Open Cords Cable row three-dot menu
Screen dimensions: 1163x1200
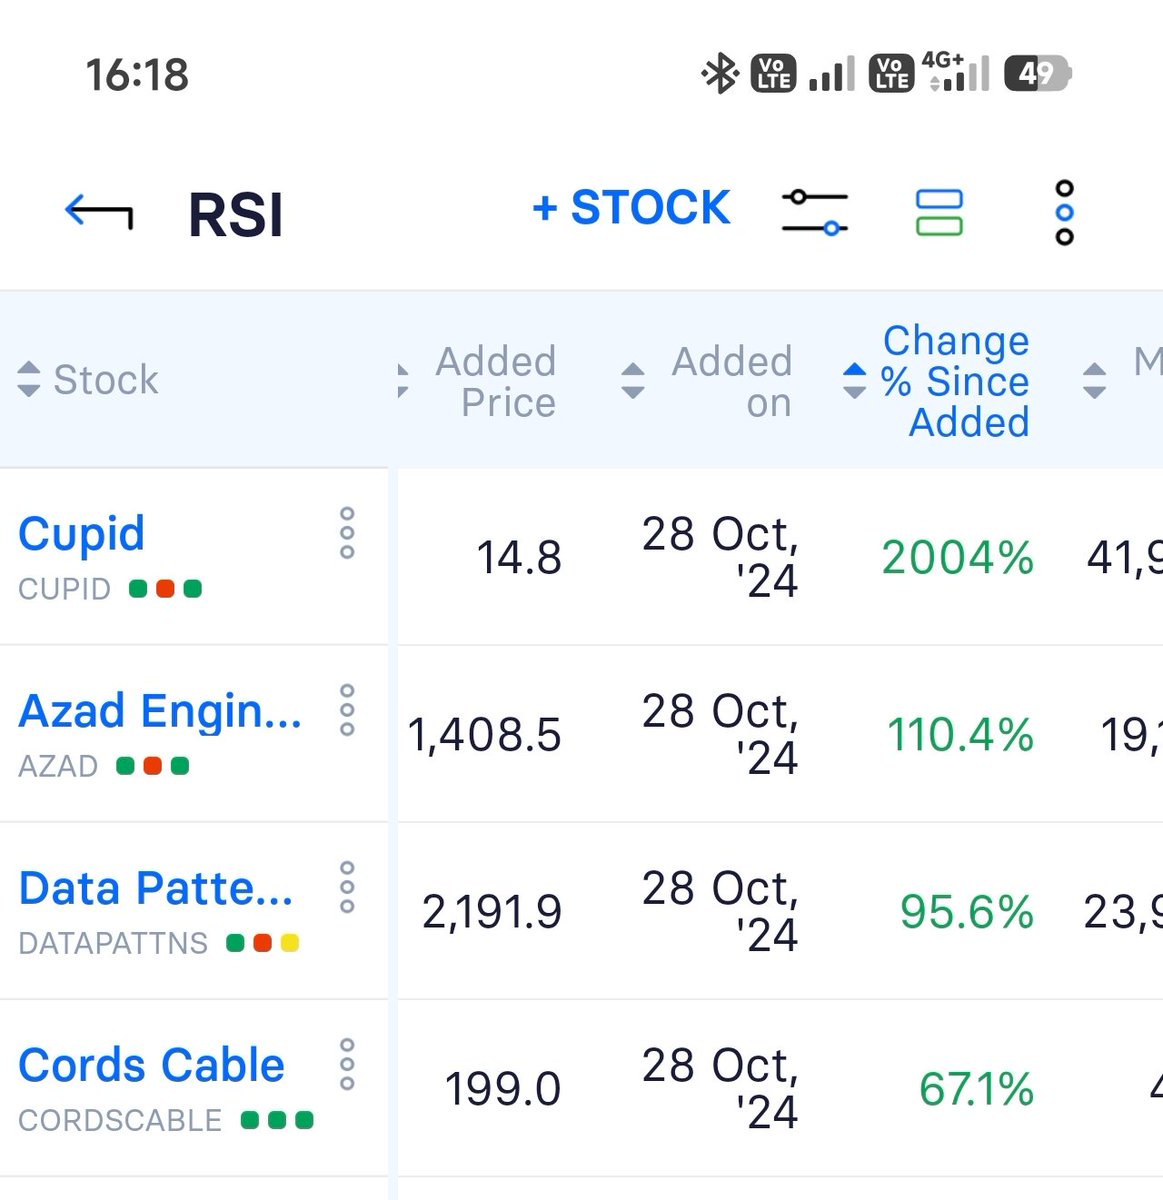pos(347,1064)
